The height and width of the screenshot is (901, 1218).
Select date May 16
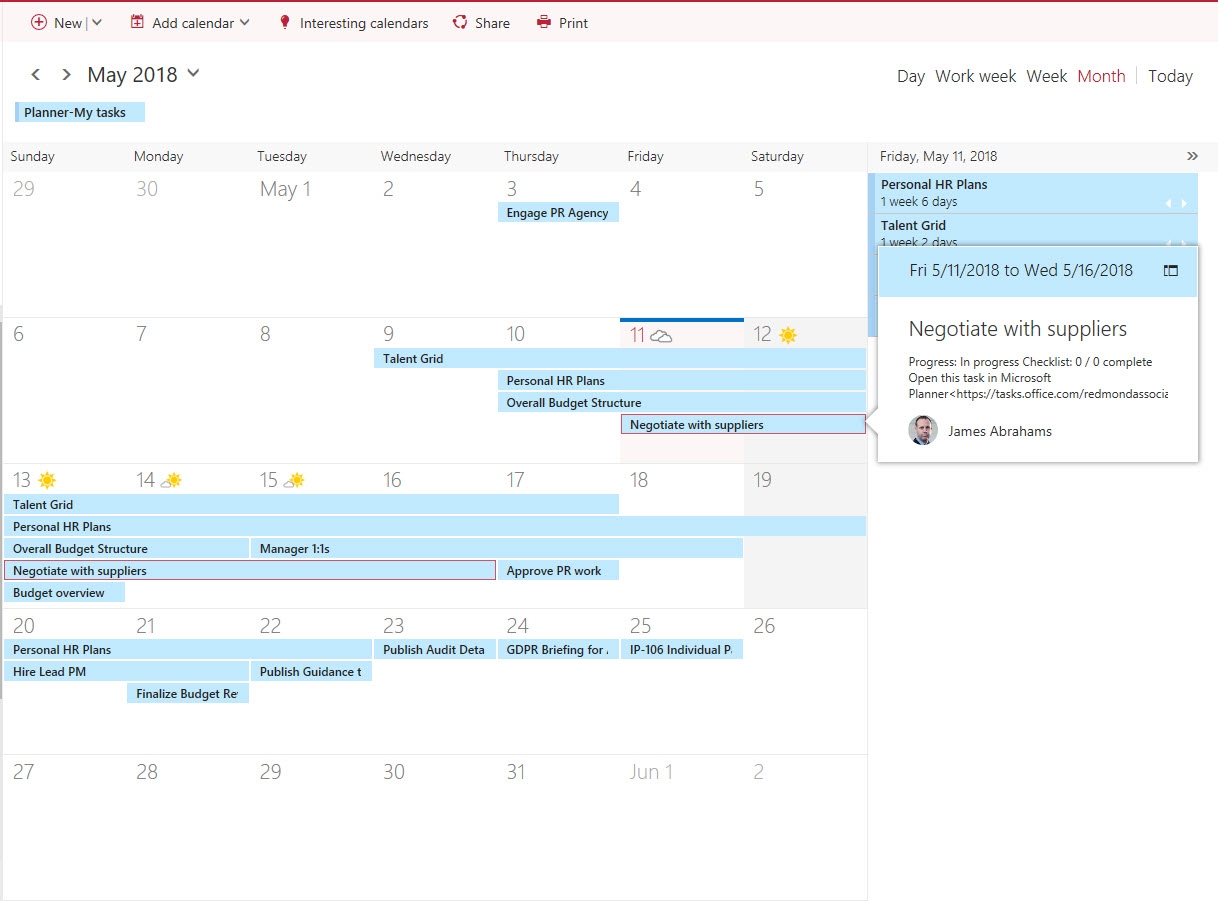[392, 480]
